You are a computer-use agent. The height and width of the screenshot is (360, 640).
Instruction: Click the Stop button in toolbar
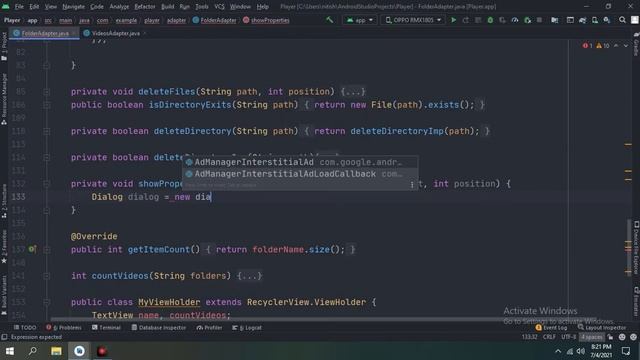(x=539, y=20)
